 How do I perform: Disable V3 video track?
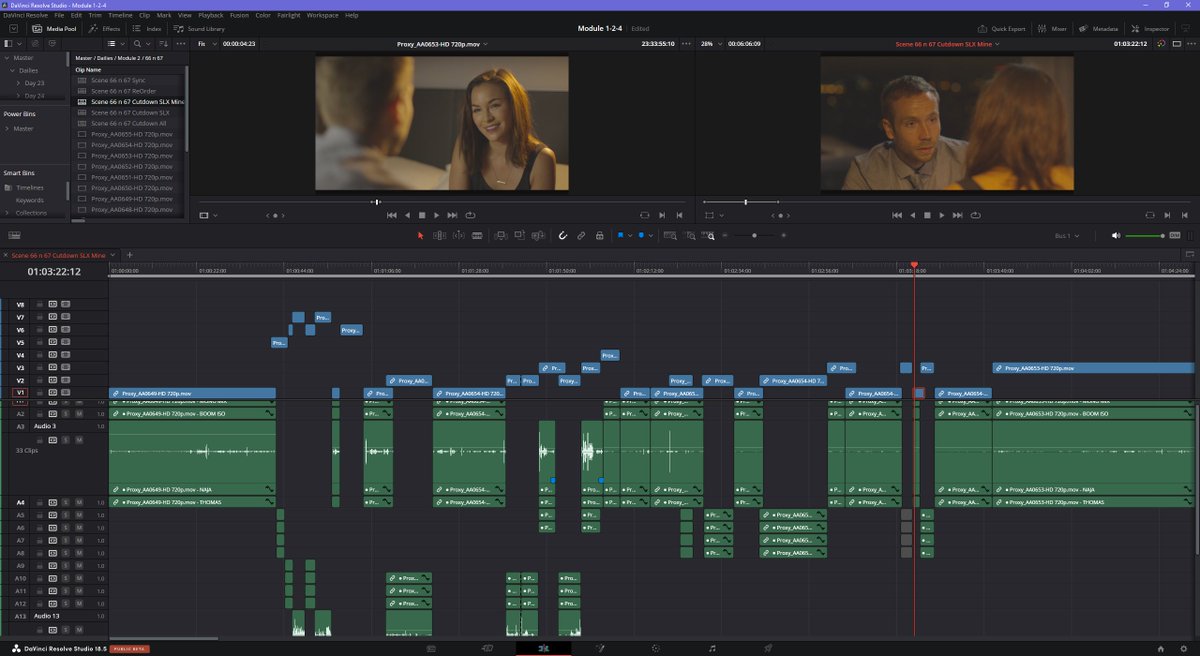click(65, 368)
